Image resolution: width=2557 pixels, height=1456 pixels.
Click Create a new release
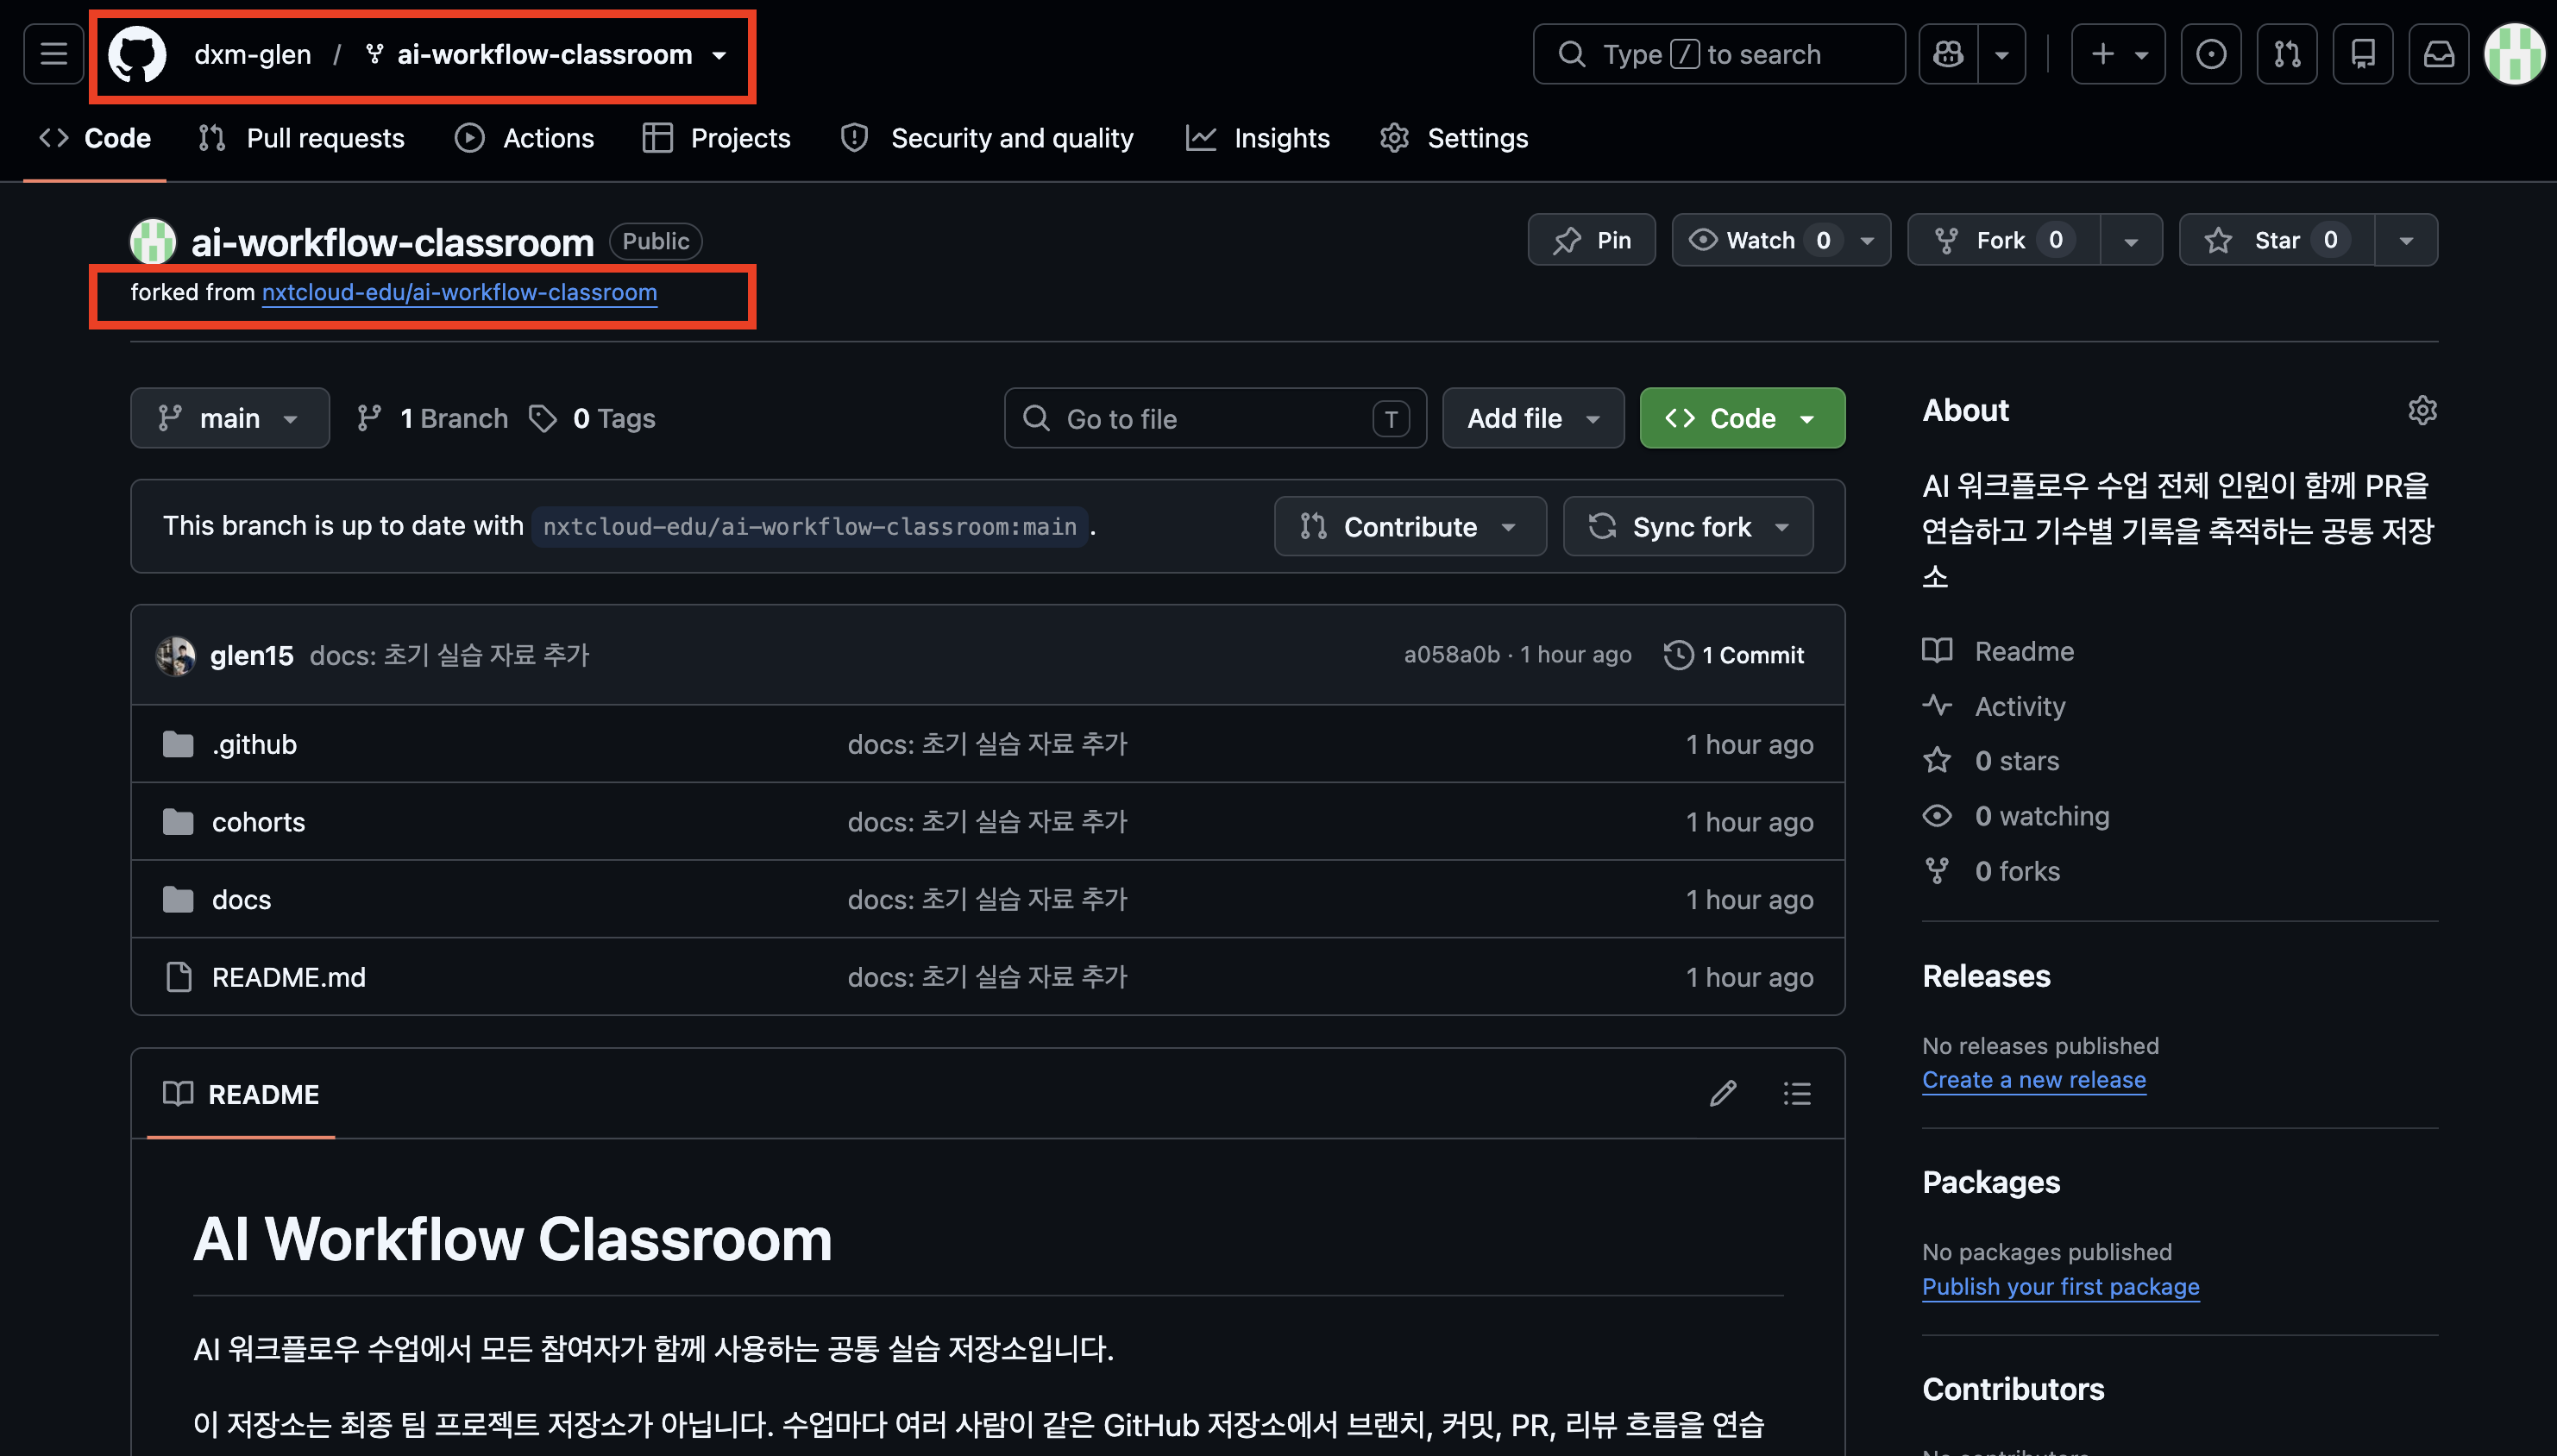click(x=2034, y=1080)
